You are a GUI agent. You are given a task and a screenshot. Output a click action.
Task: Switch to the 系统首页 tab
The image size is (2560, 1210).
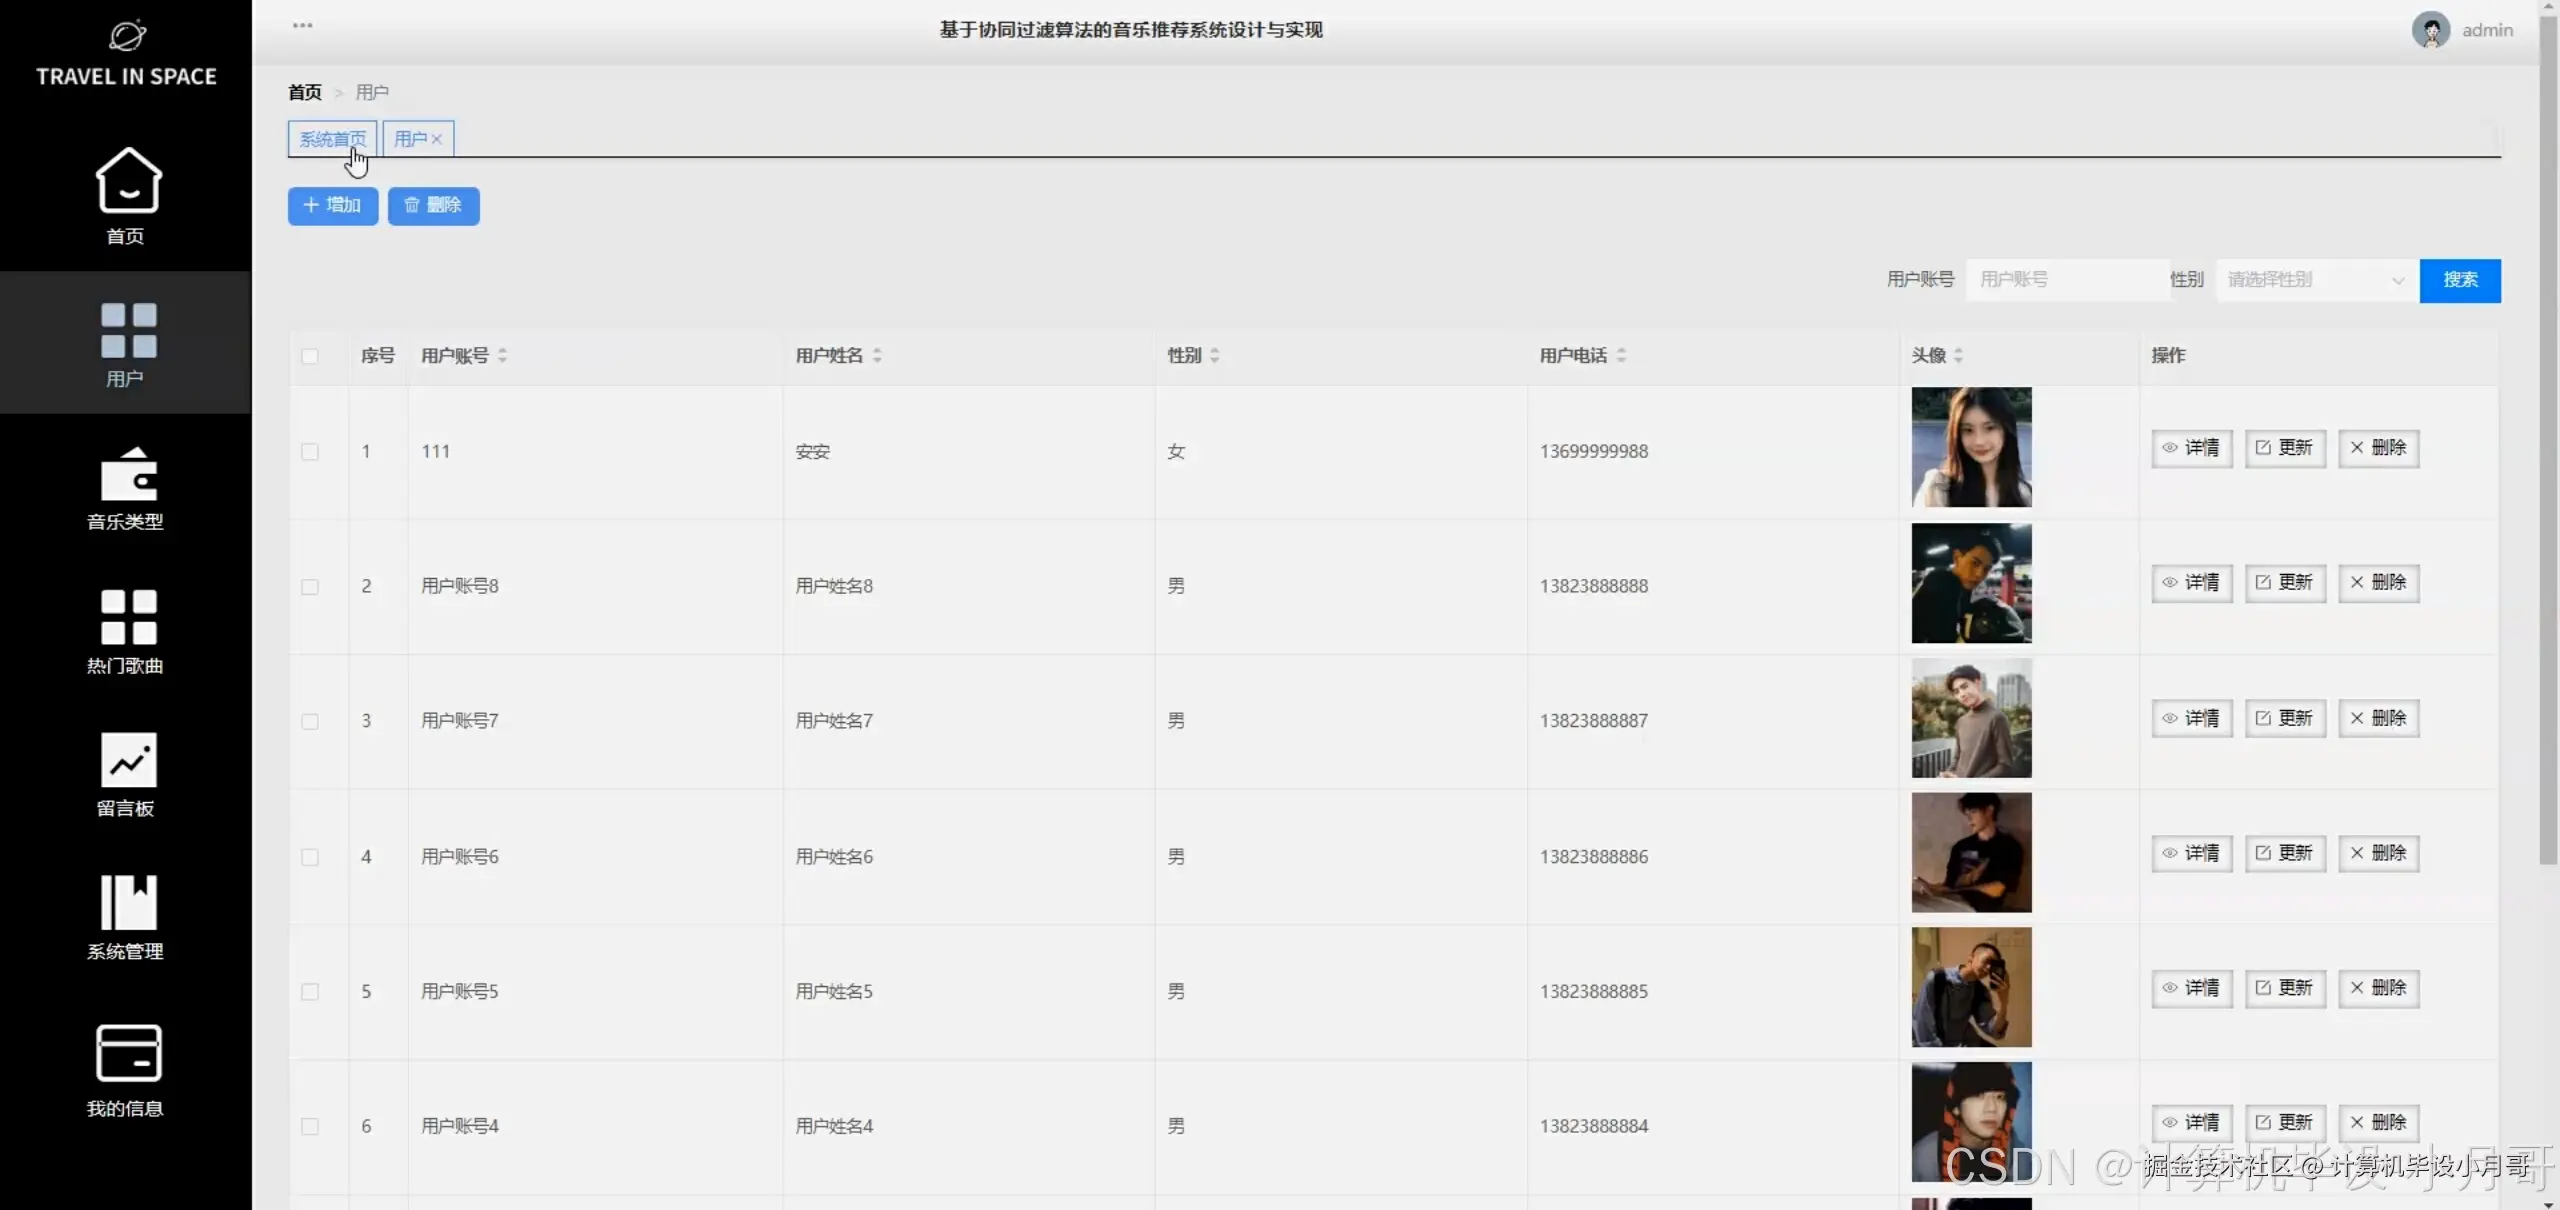(x=332, y=139)
